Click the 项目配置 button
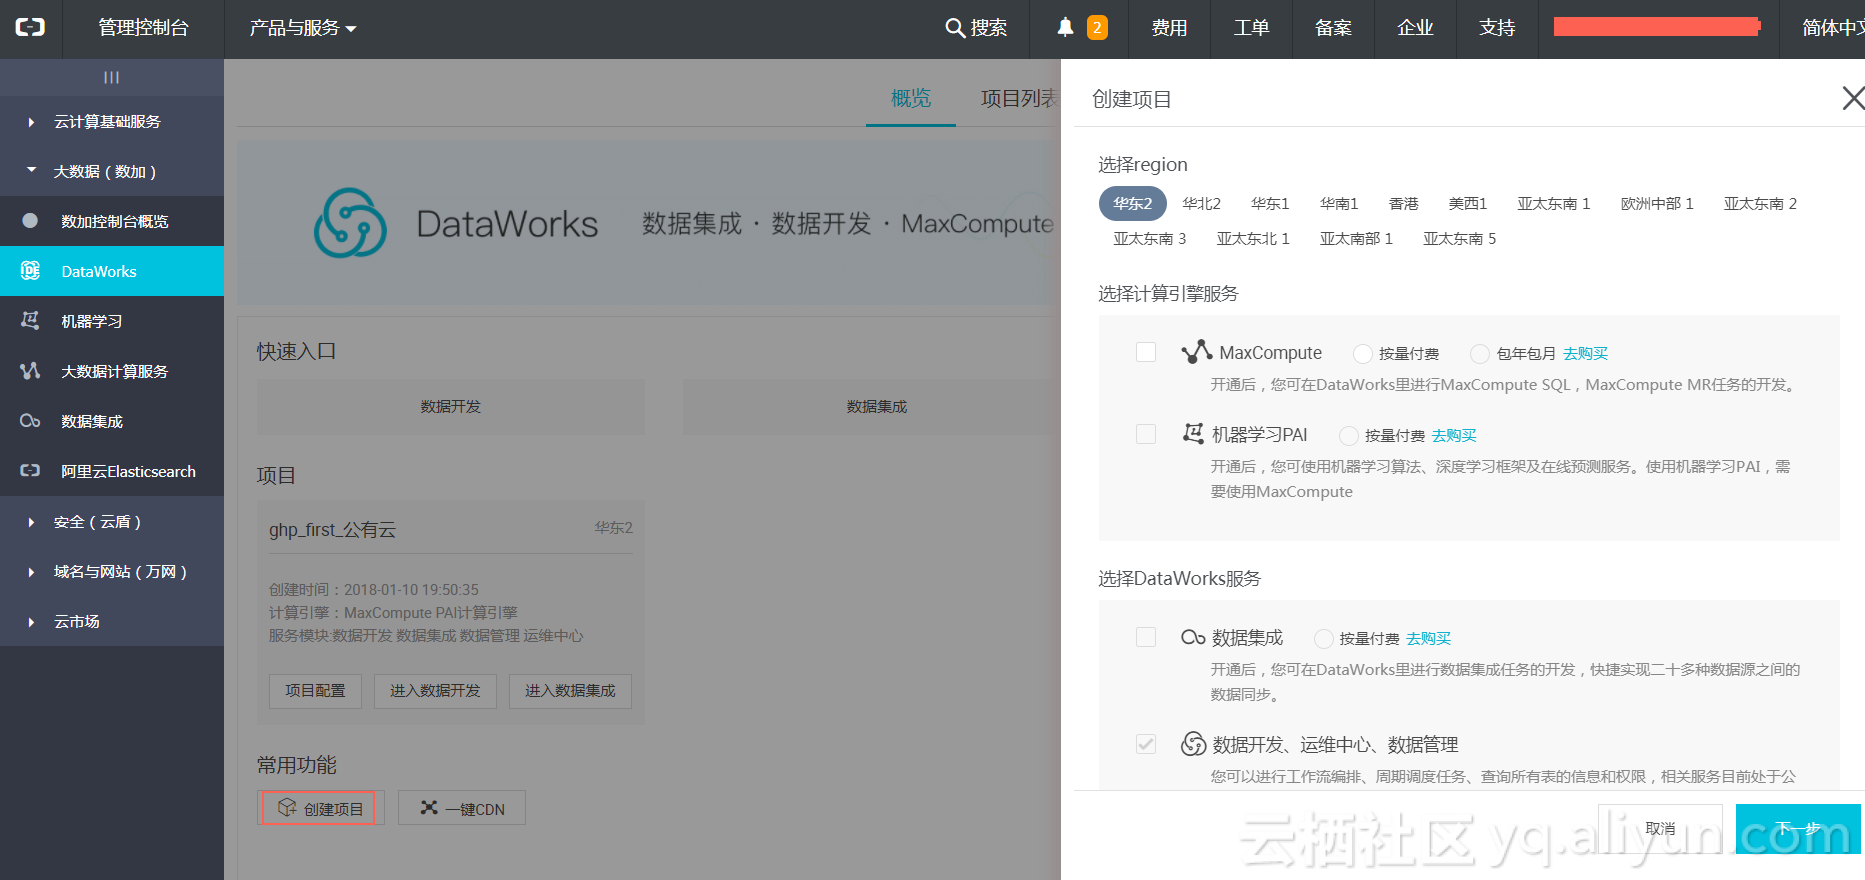 [315, 691]
